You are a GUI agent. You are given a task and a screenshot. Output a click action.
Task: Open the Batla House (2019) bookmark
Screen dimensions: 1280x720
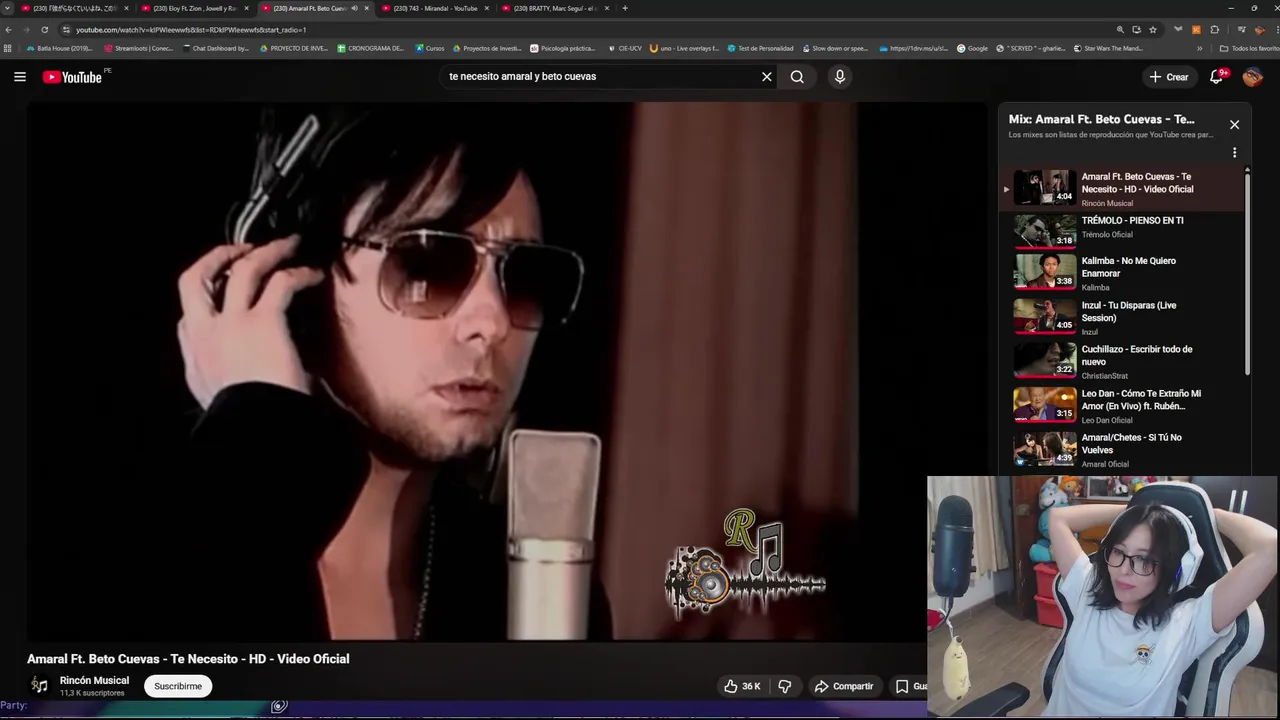60,48
